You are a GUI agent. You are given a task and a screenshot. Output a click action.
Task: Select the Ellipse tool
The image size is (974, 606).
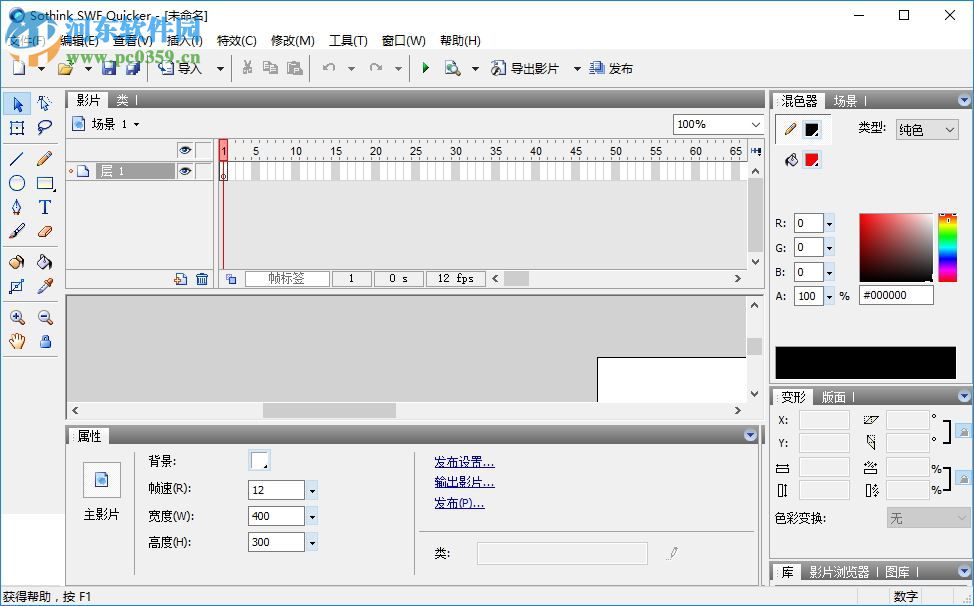[x=16, y=183]
